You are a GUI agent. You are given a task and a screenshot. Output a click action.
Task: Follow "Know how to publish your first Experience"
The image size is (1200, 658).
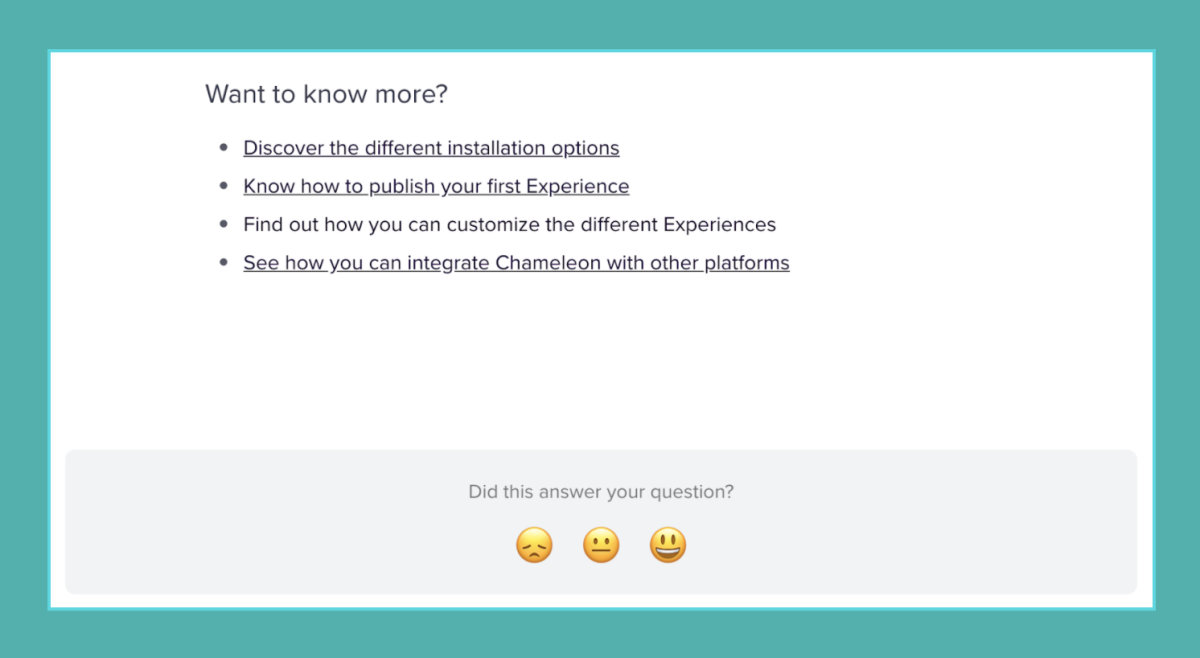pos(436,186)
